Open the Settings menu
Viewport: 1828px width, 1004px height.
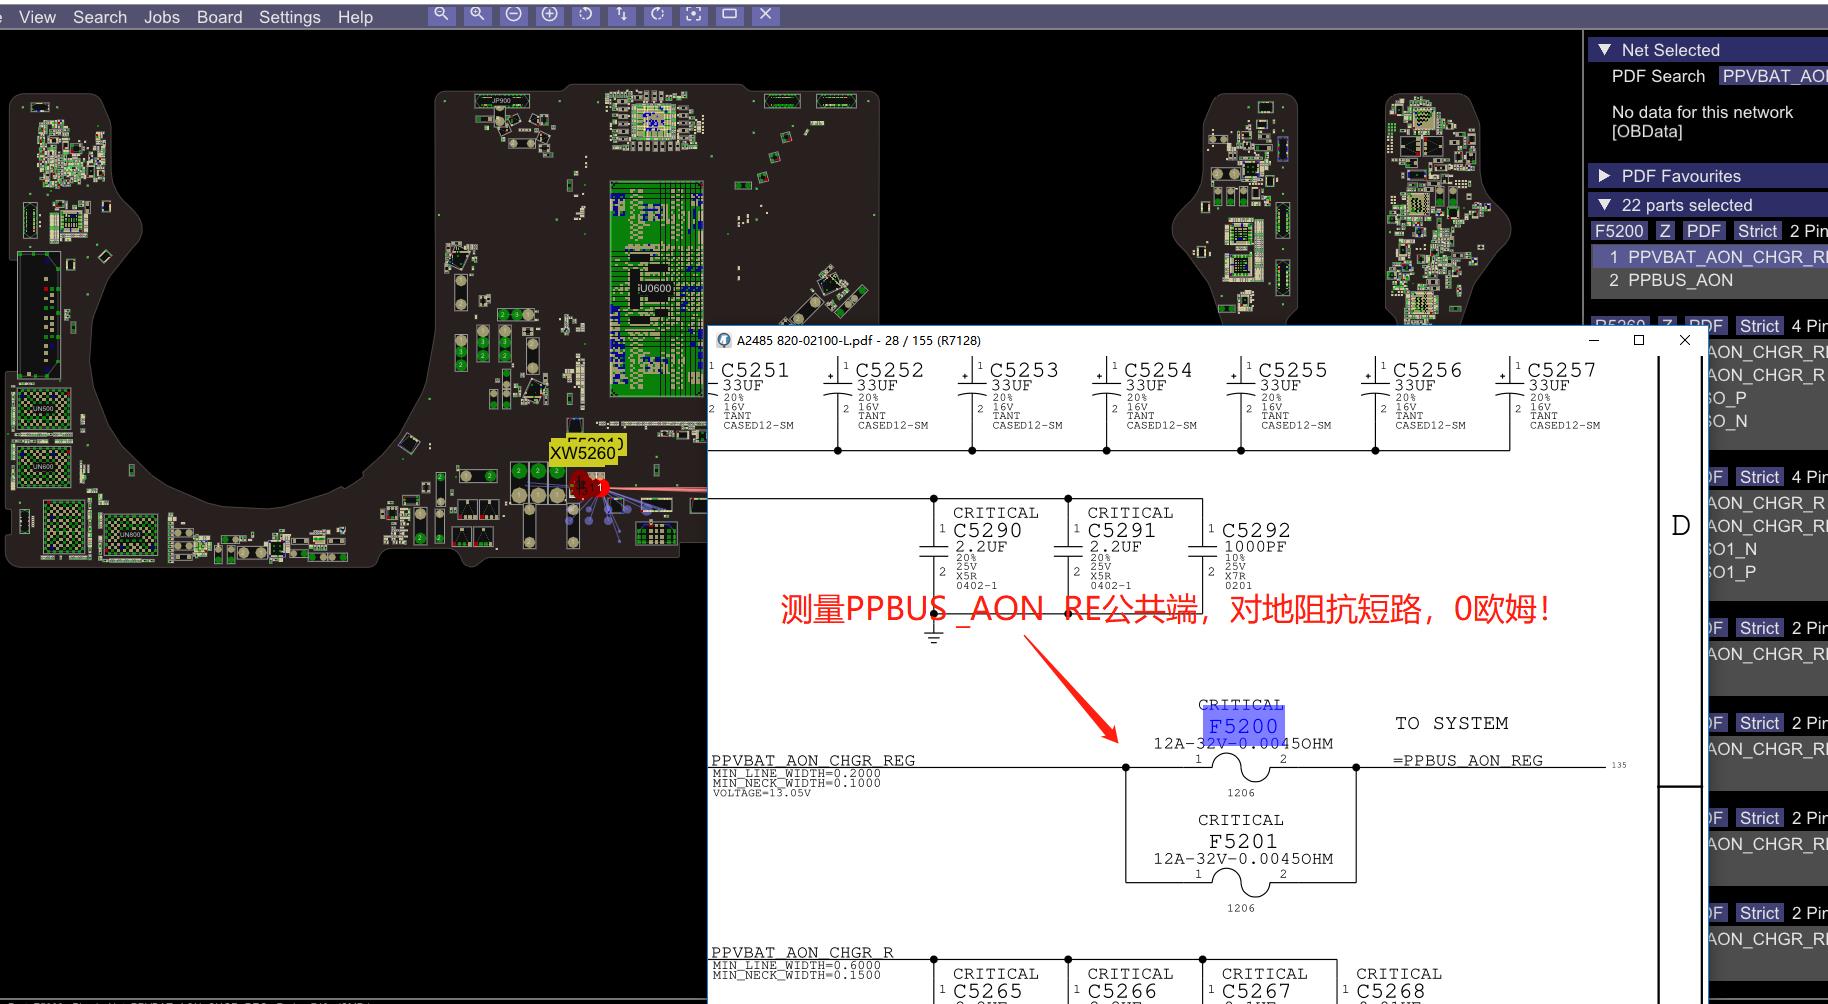pyautogui.click(x=290, y=17)
